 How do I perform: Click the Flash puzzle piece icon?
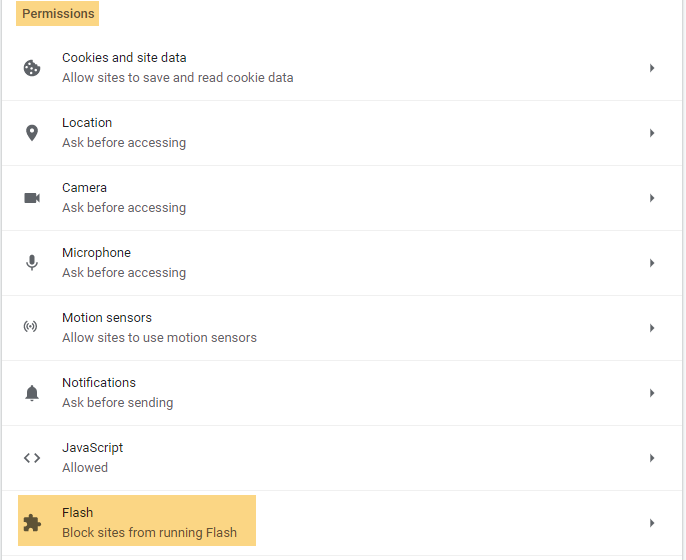(x=32, y=523)
